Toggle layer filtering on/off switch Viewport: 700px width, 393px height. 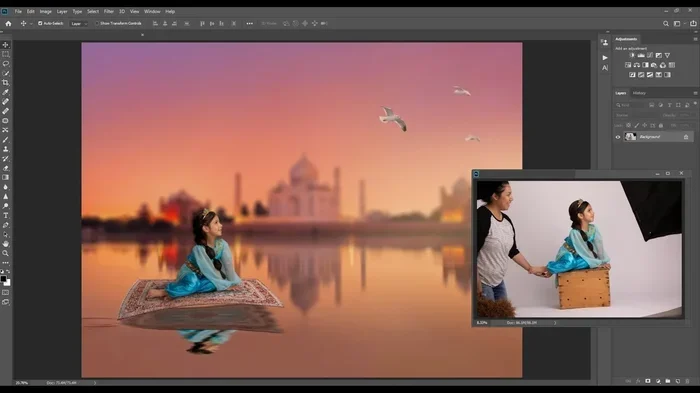695,104
